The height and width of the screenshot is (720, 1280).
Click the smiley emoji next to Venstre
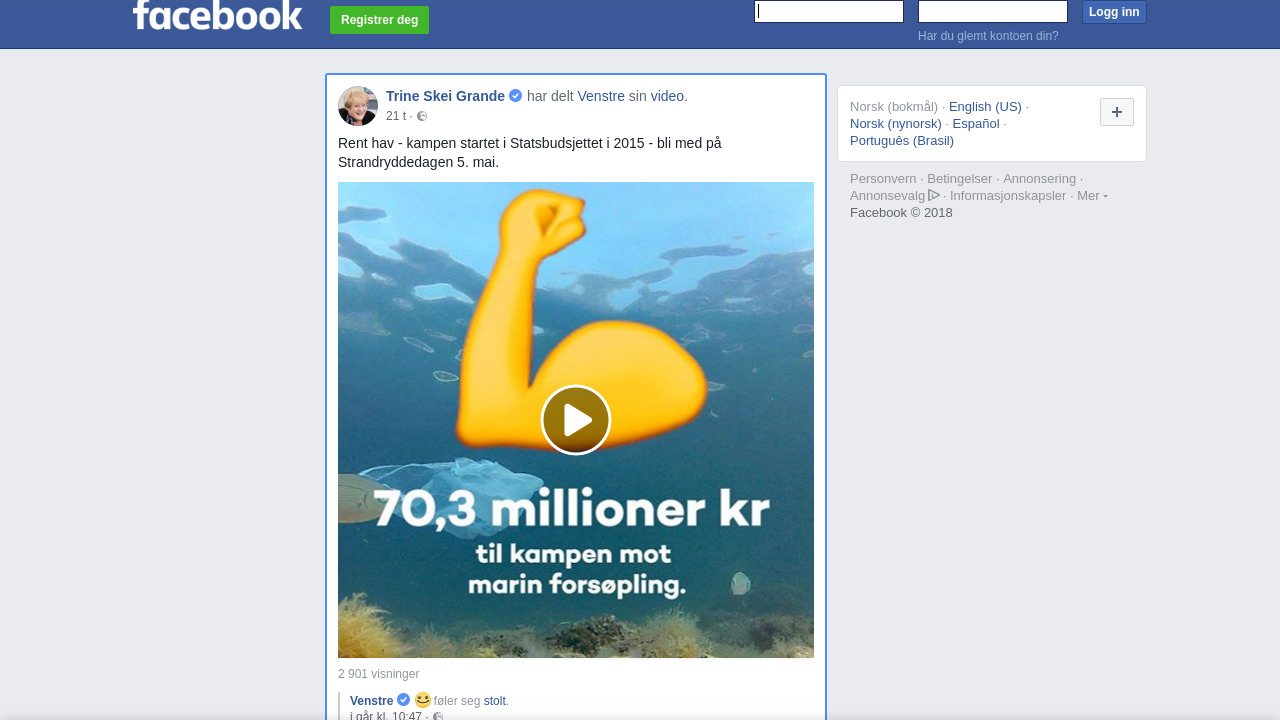pos(423,700)
